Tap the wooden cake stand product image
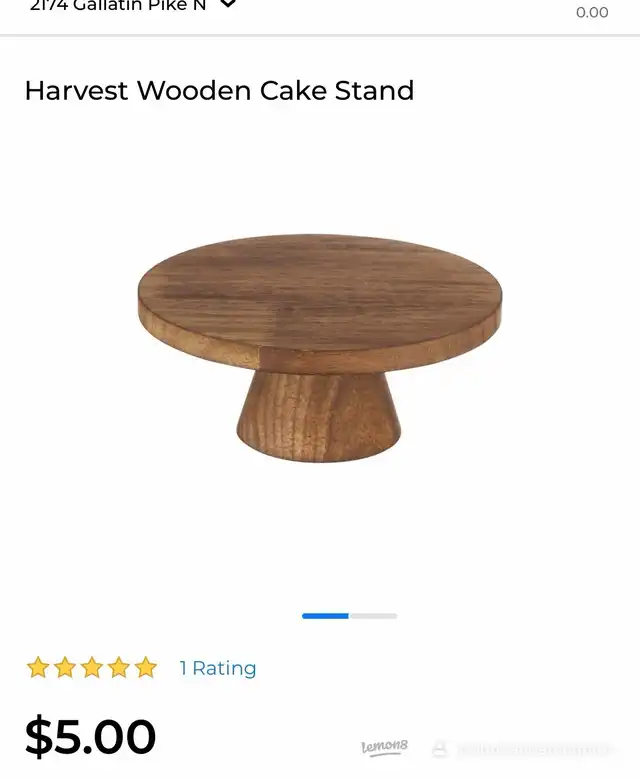Screen dimensions: 640x779 [x=320, y=348]
